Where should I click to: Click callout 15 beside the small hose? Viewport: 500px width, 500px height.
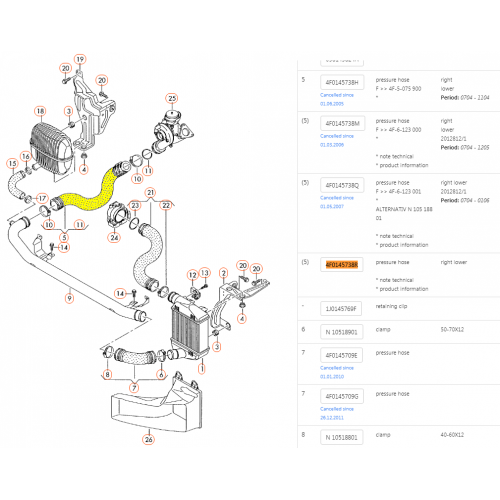click(x=13, y=164)
